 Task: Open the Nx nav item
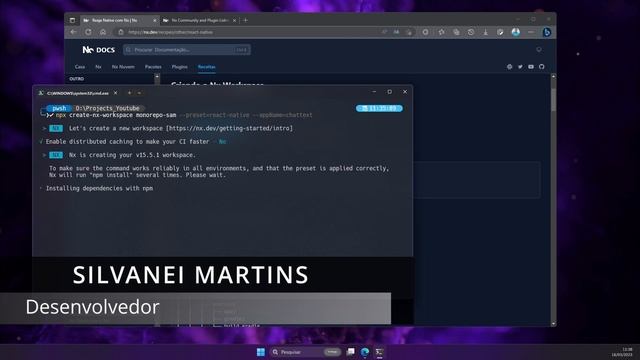(x=98, y=67)
